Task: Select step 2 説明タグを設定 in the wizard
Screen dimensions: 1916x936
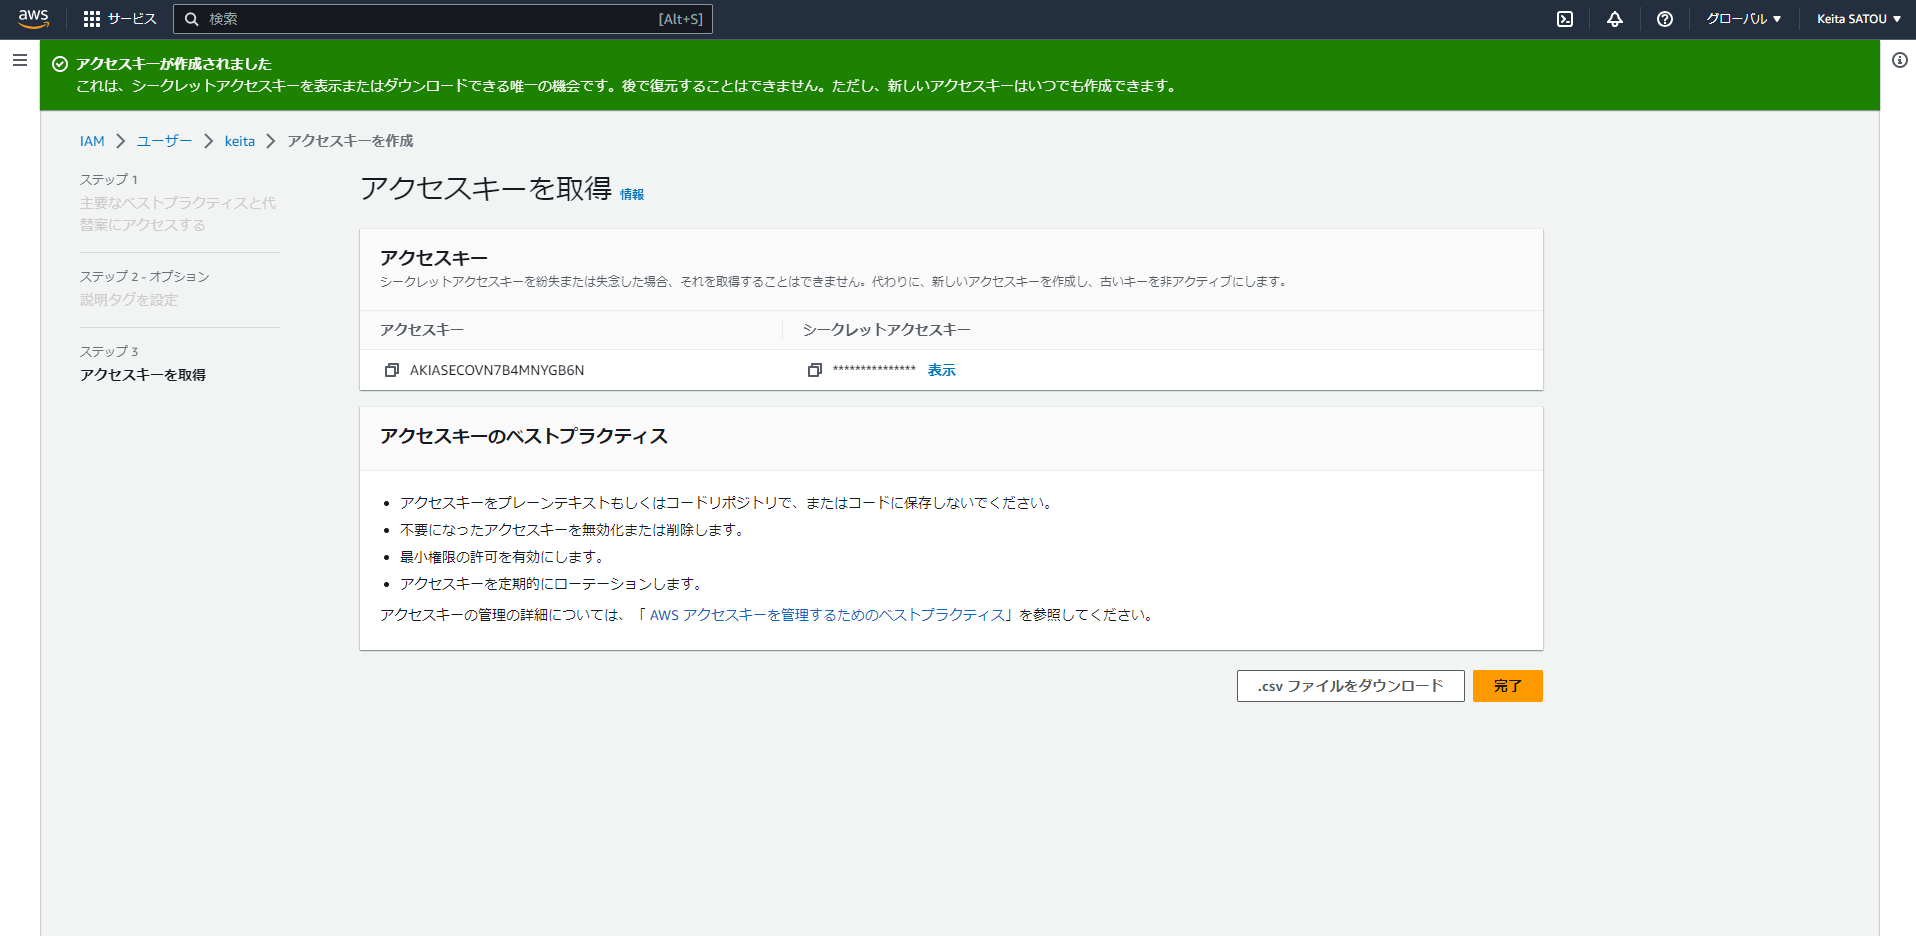Action: point(129,300)
